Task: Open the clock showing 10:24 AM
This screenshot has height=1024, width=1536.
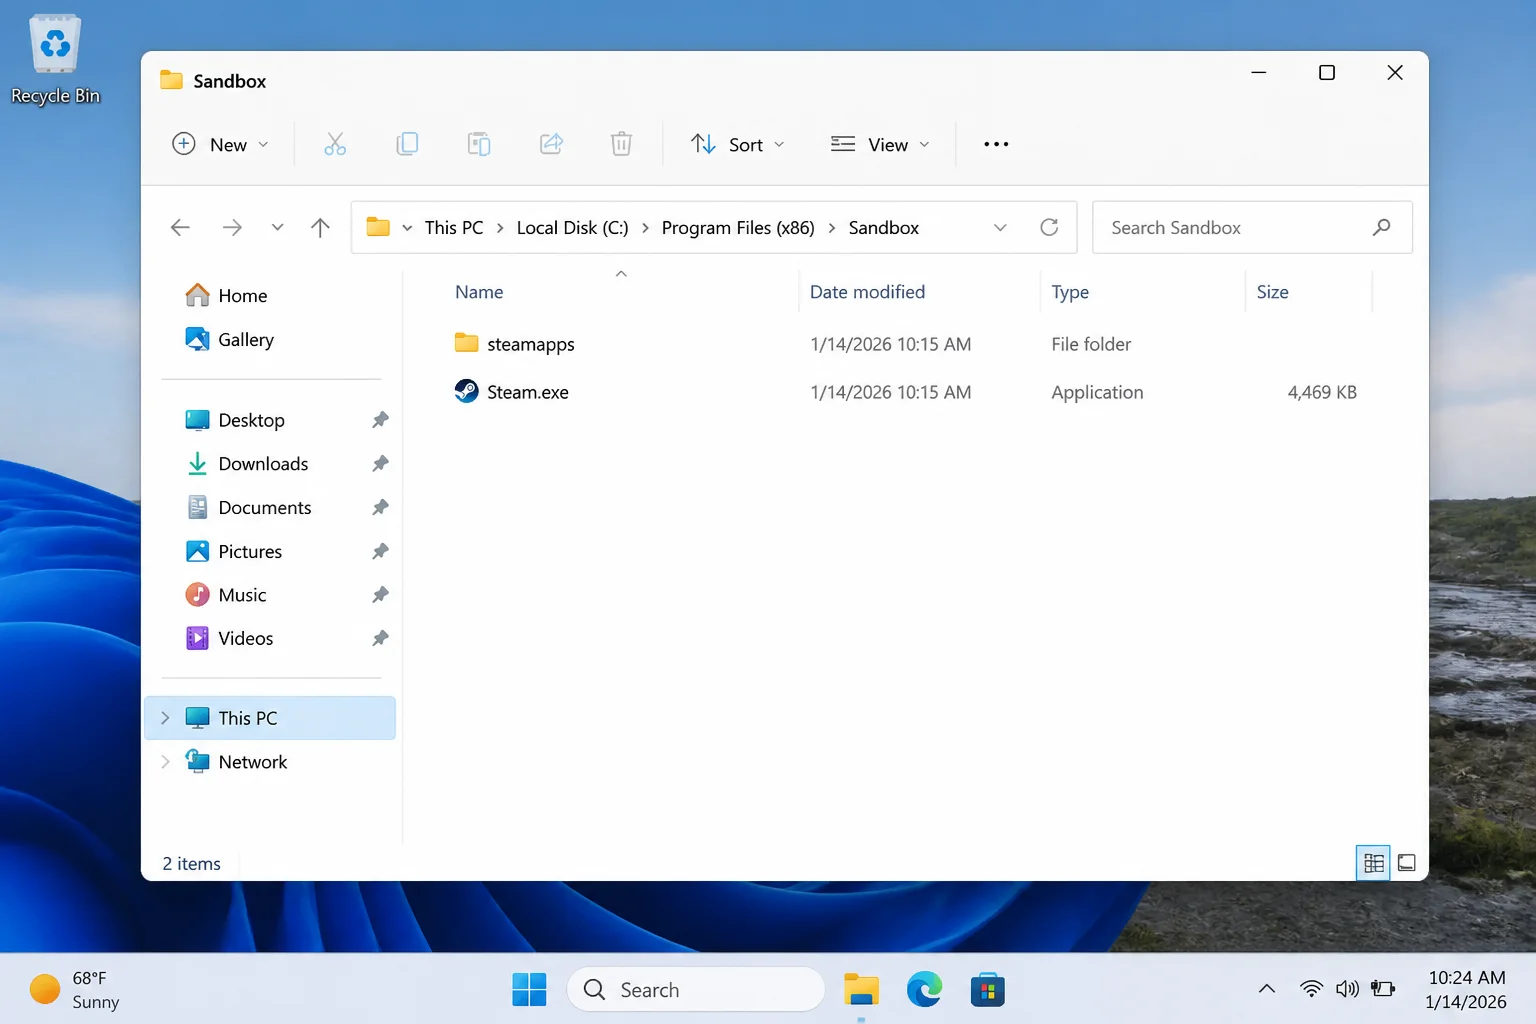Action: click(1466, 990)
